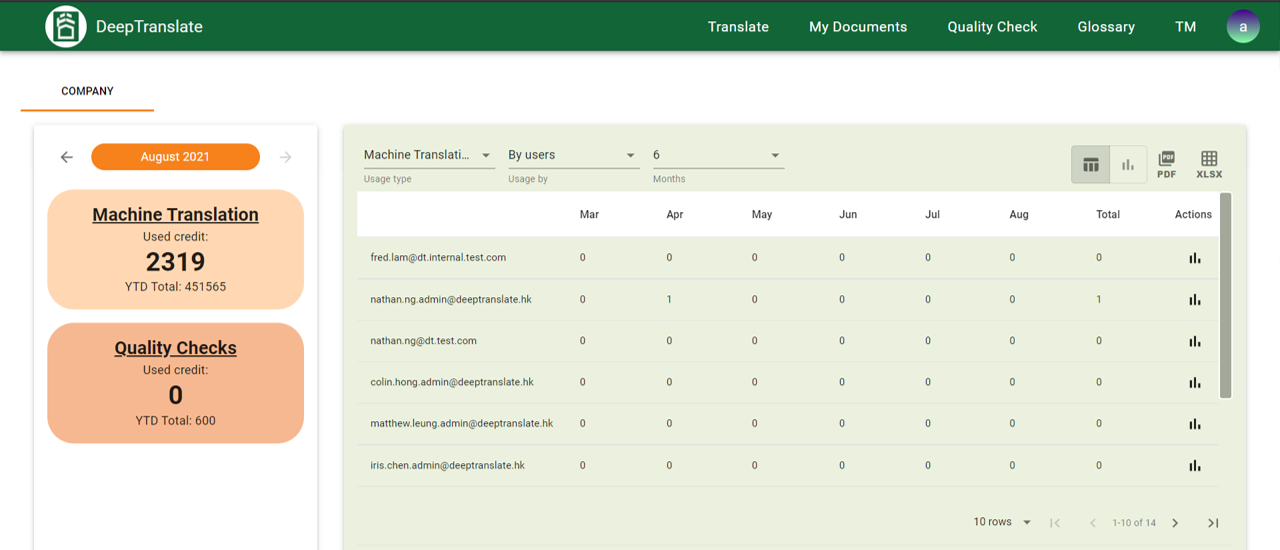Go to next table page
The width and height of the screenshot is (1280, 550).
[x=1175, y=523]
